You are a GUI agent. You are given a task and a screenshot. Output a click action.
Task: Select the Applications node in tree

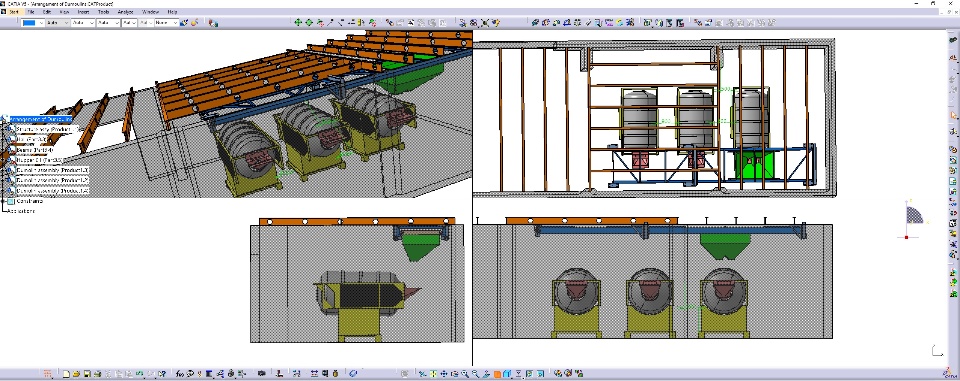tap(21, 211)
